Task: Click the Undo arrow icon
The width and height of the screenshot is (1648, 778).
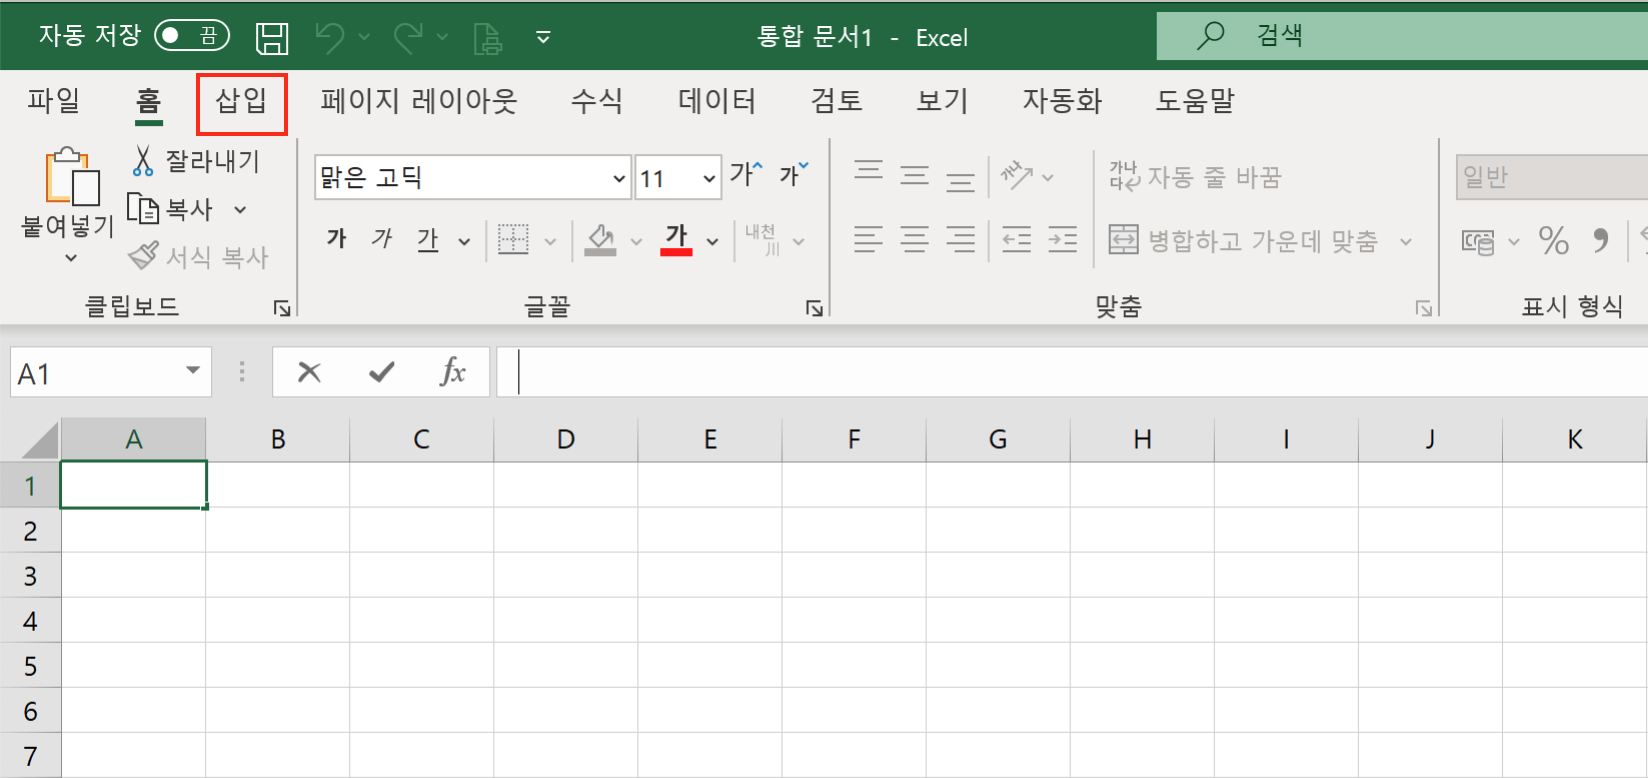Action: 329,38
